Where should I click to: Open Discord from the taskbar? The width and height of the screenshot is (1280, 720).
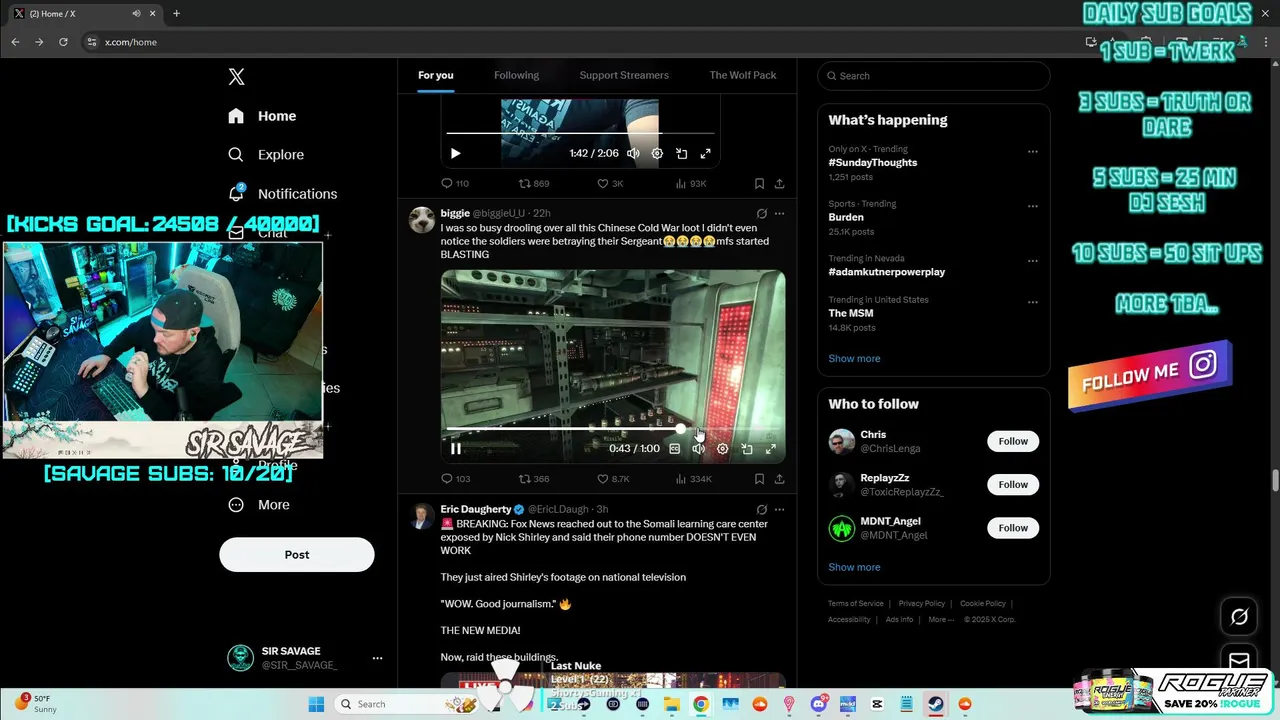coord(818,705)
